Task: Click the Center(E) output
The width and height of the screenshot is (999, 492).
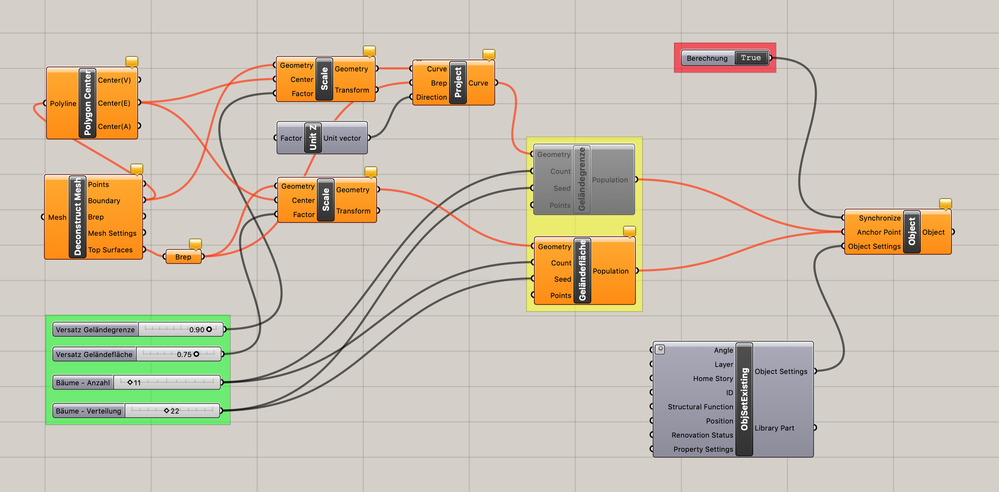Action: pos(115,103)
